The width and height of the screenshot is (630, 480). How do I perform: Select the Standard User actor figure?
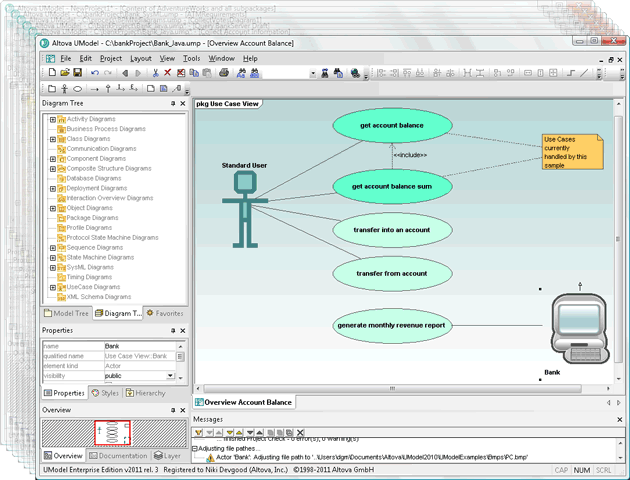click(x=245, y=209)
